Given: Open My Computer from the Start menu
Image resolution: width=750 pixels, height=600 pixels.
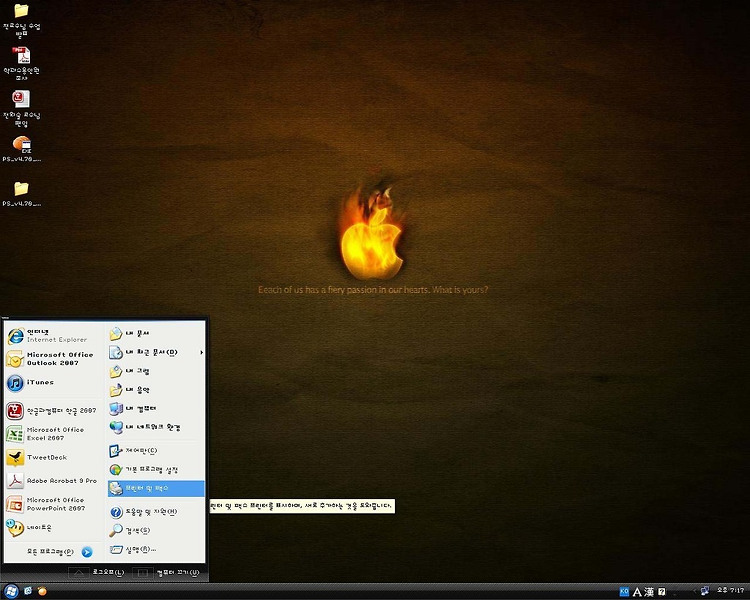Looking at the screenshot, I should point(156,409).
